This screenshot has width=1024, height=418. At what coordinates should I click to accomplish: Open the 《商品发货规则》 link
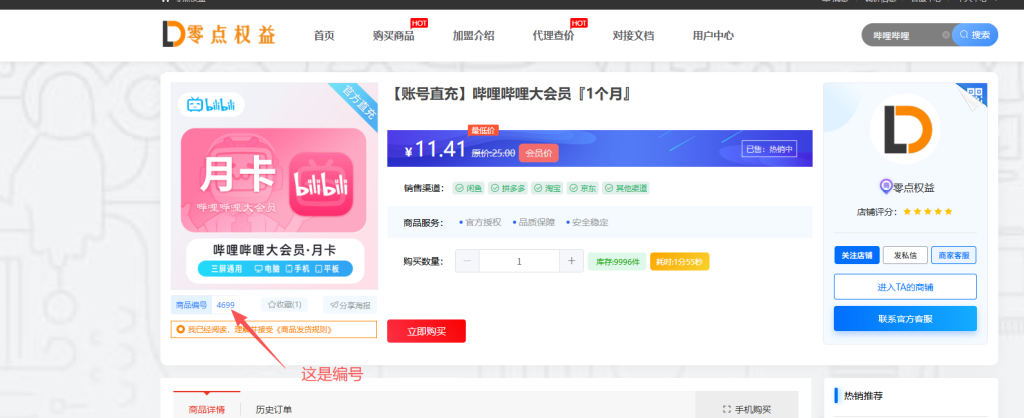pyautogui.click(x=304, y=330)
